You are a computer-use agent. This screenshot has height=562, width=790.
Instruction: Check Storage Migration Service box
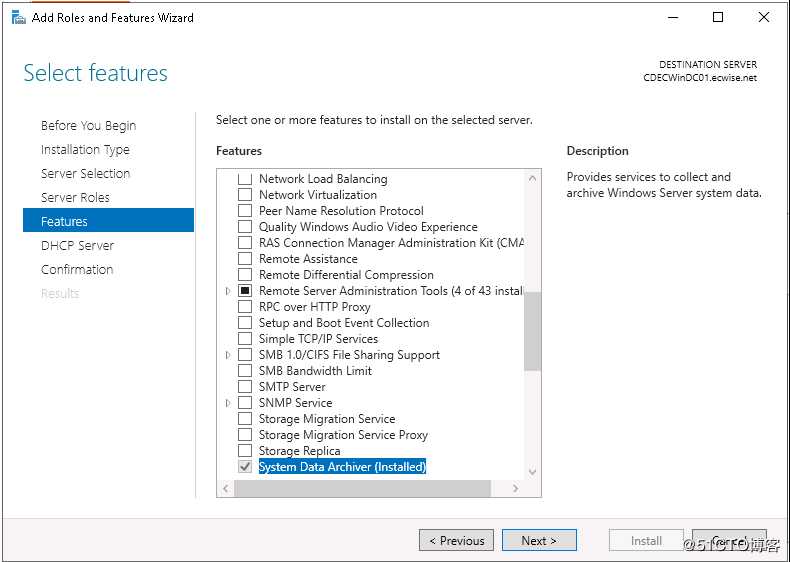coord(245,419)
